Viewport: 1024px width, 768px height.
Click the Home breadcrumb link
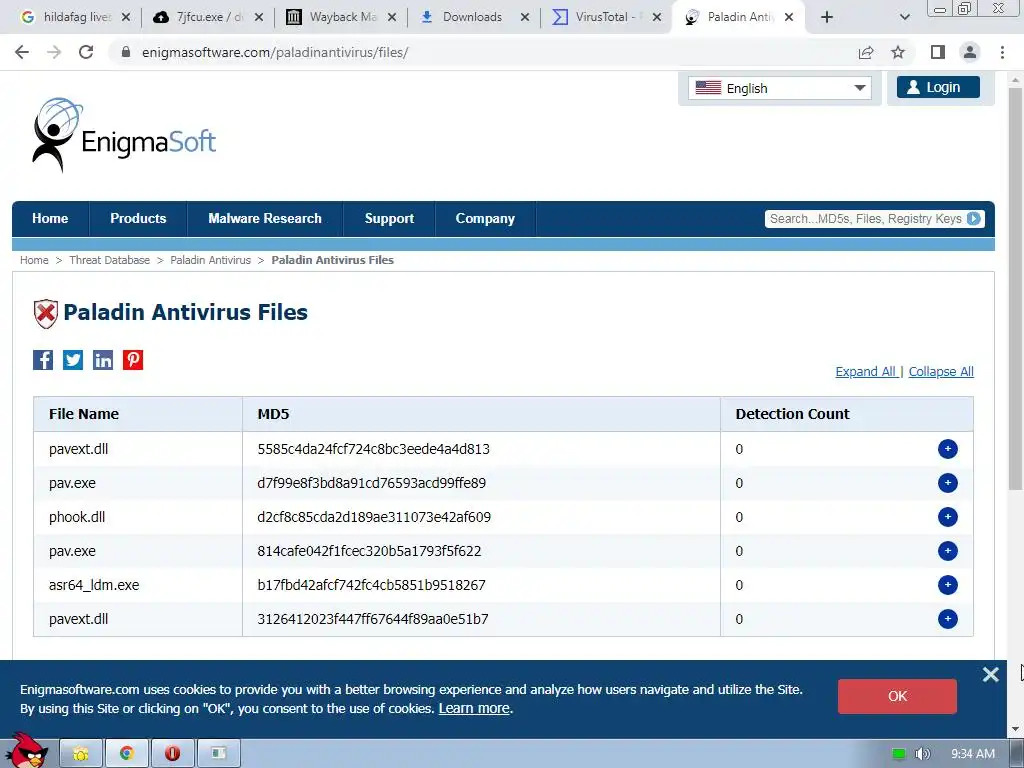[34, 260]
